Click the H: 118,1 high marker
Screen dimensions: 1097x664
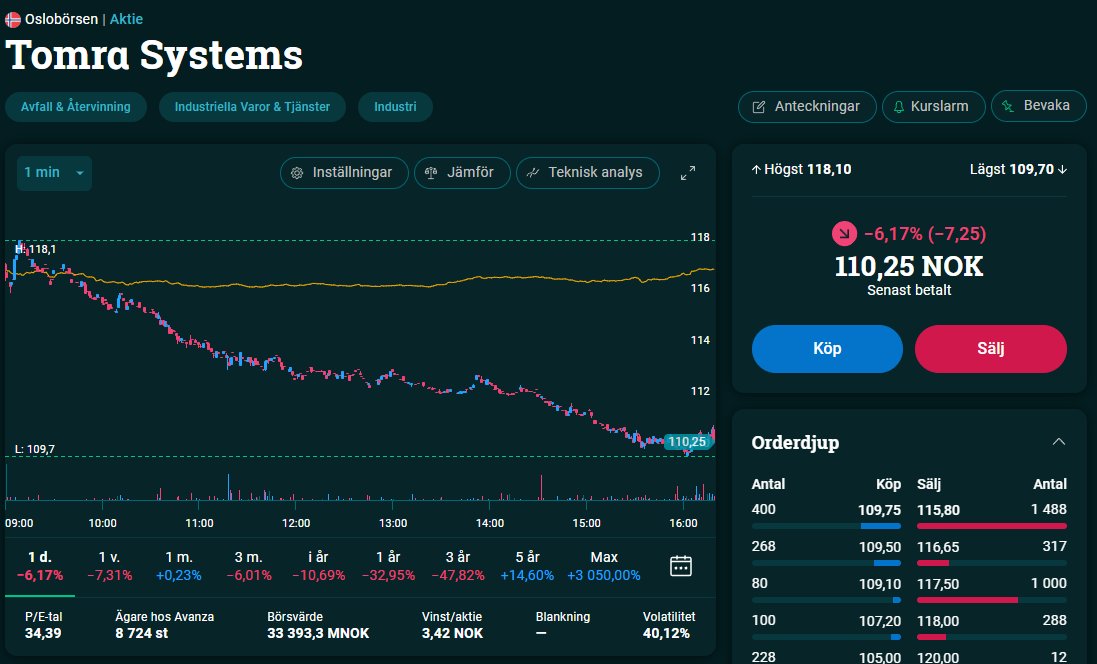point(36,249)
